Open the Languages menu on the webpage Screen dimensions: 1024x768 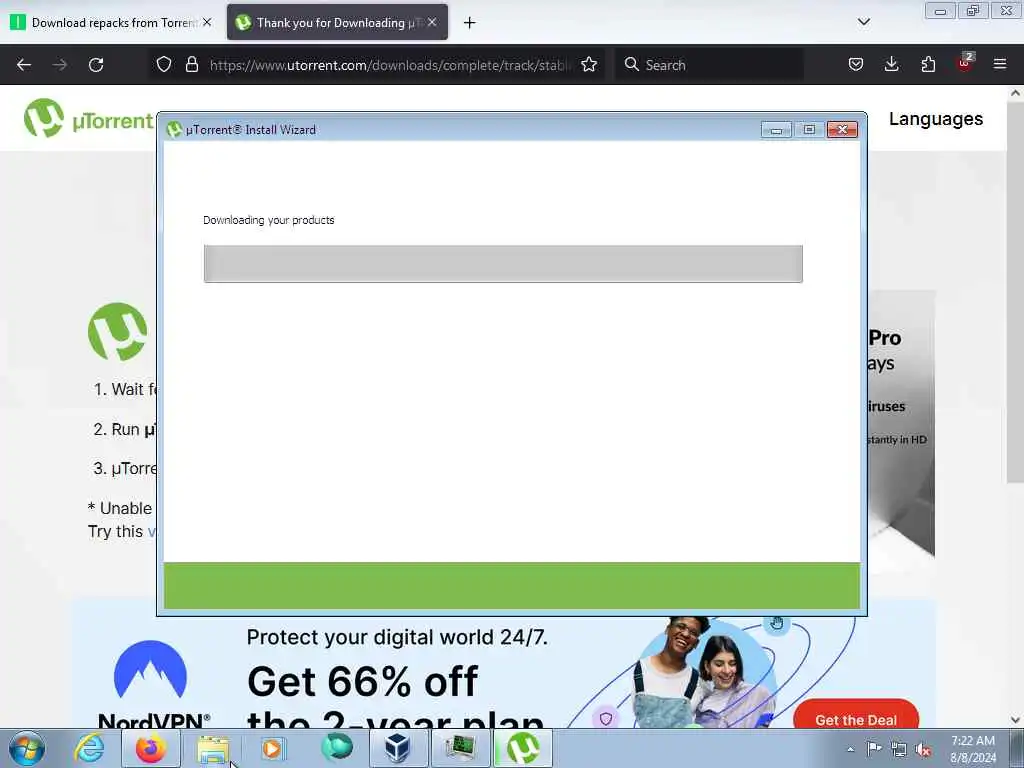tap(936, 119)
